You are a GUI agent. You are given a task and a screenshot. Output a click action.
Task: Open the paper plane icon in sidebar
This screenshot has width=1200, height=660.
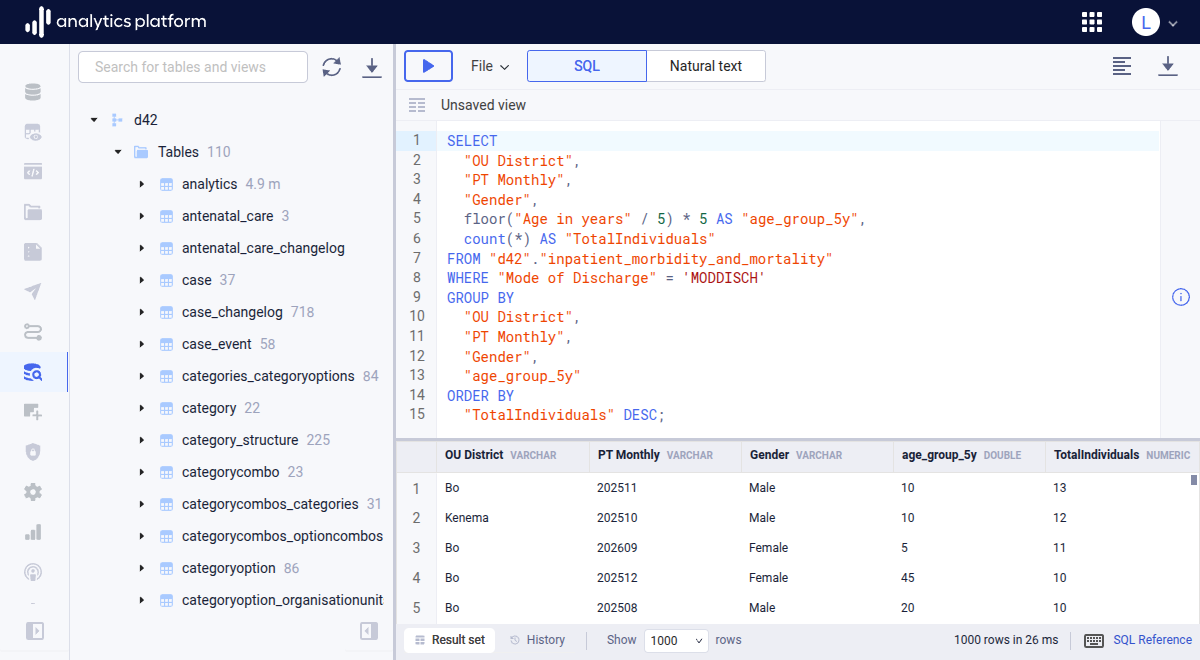click(33, 291)
